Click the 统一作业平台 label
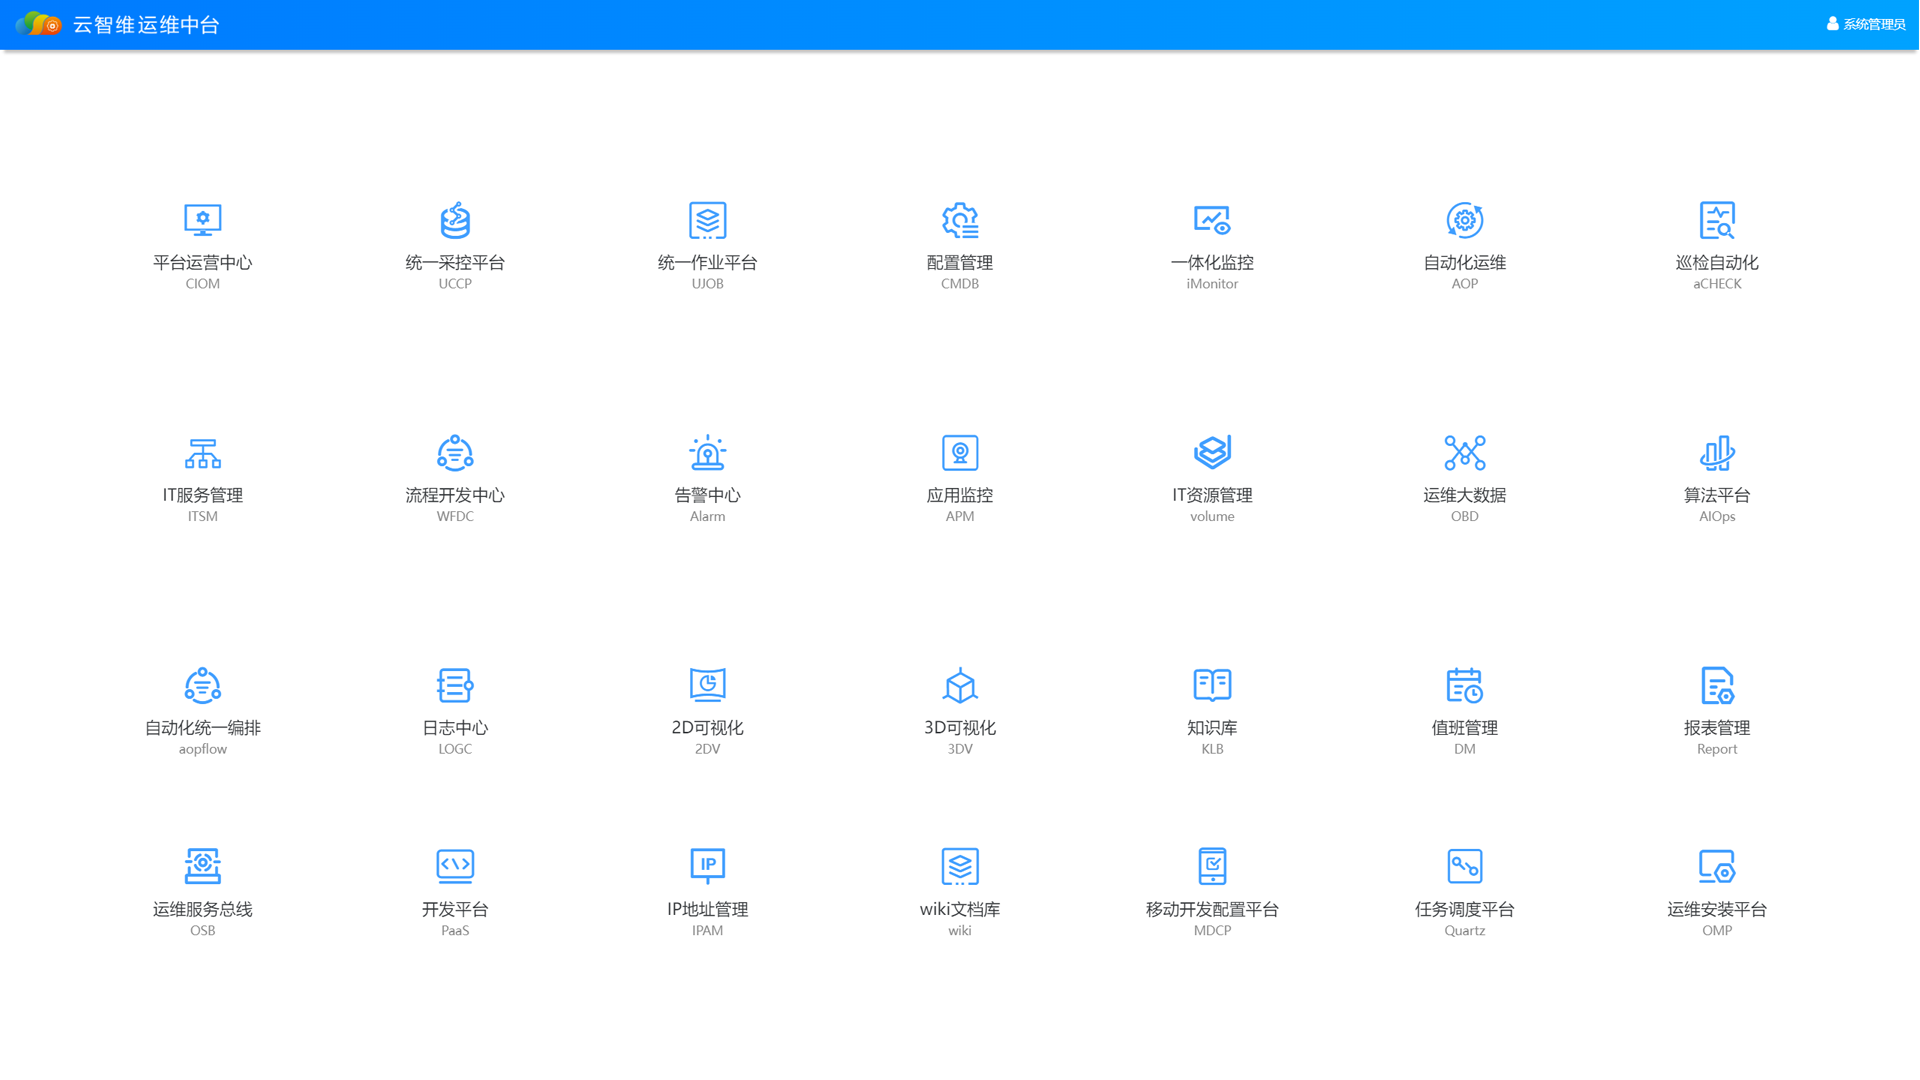This screenshot has width=1920, height=1080. coord(707,262)
